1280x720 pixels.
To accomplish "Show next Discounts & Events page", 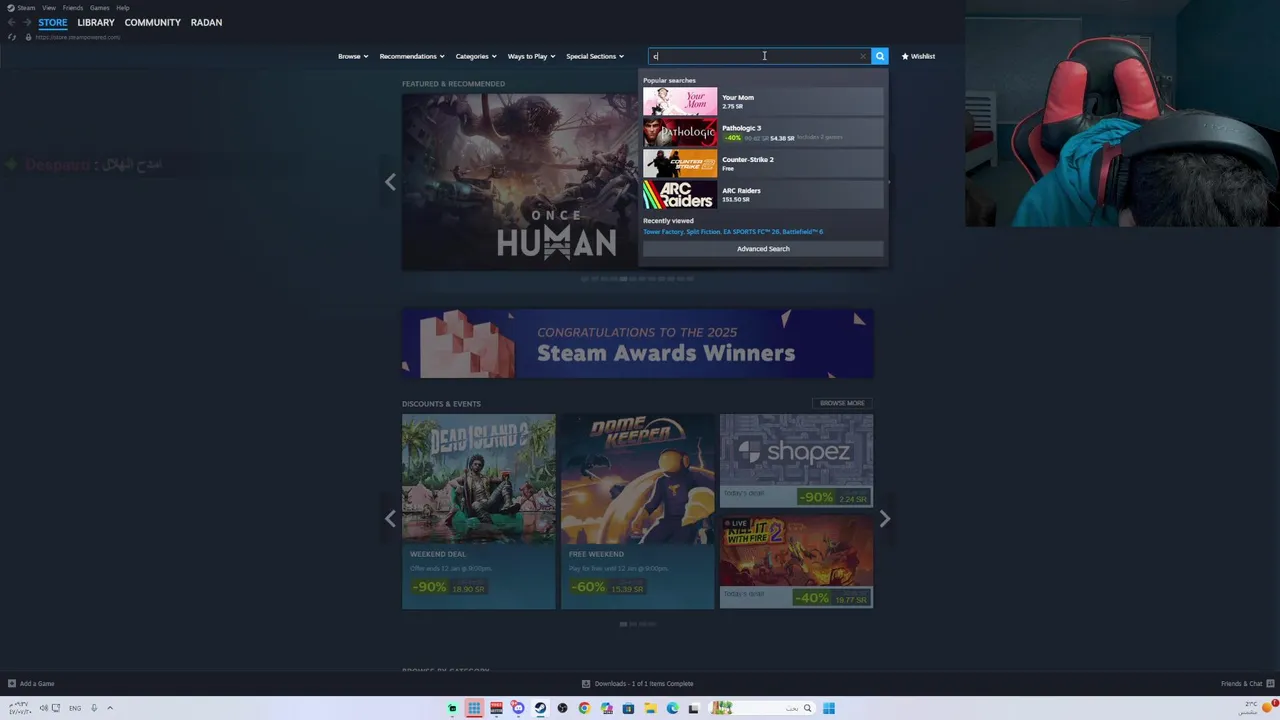I will tap(884, 518).
